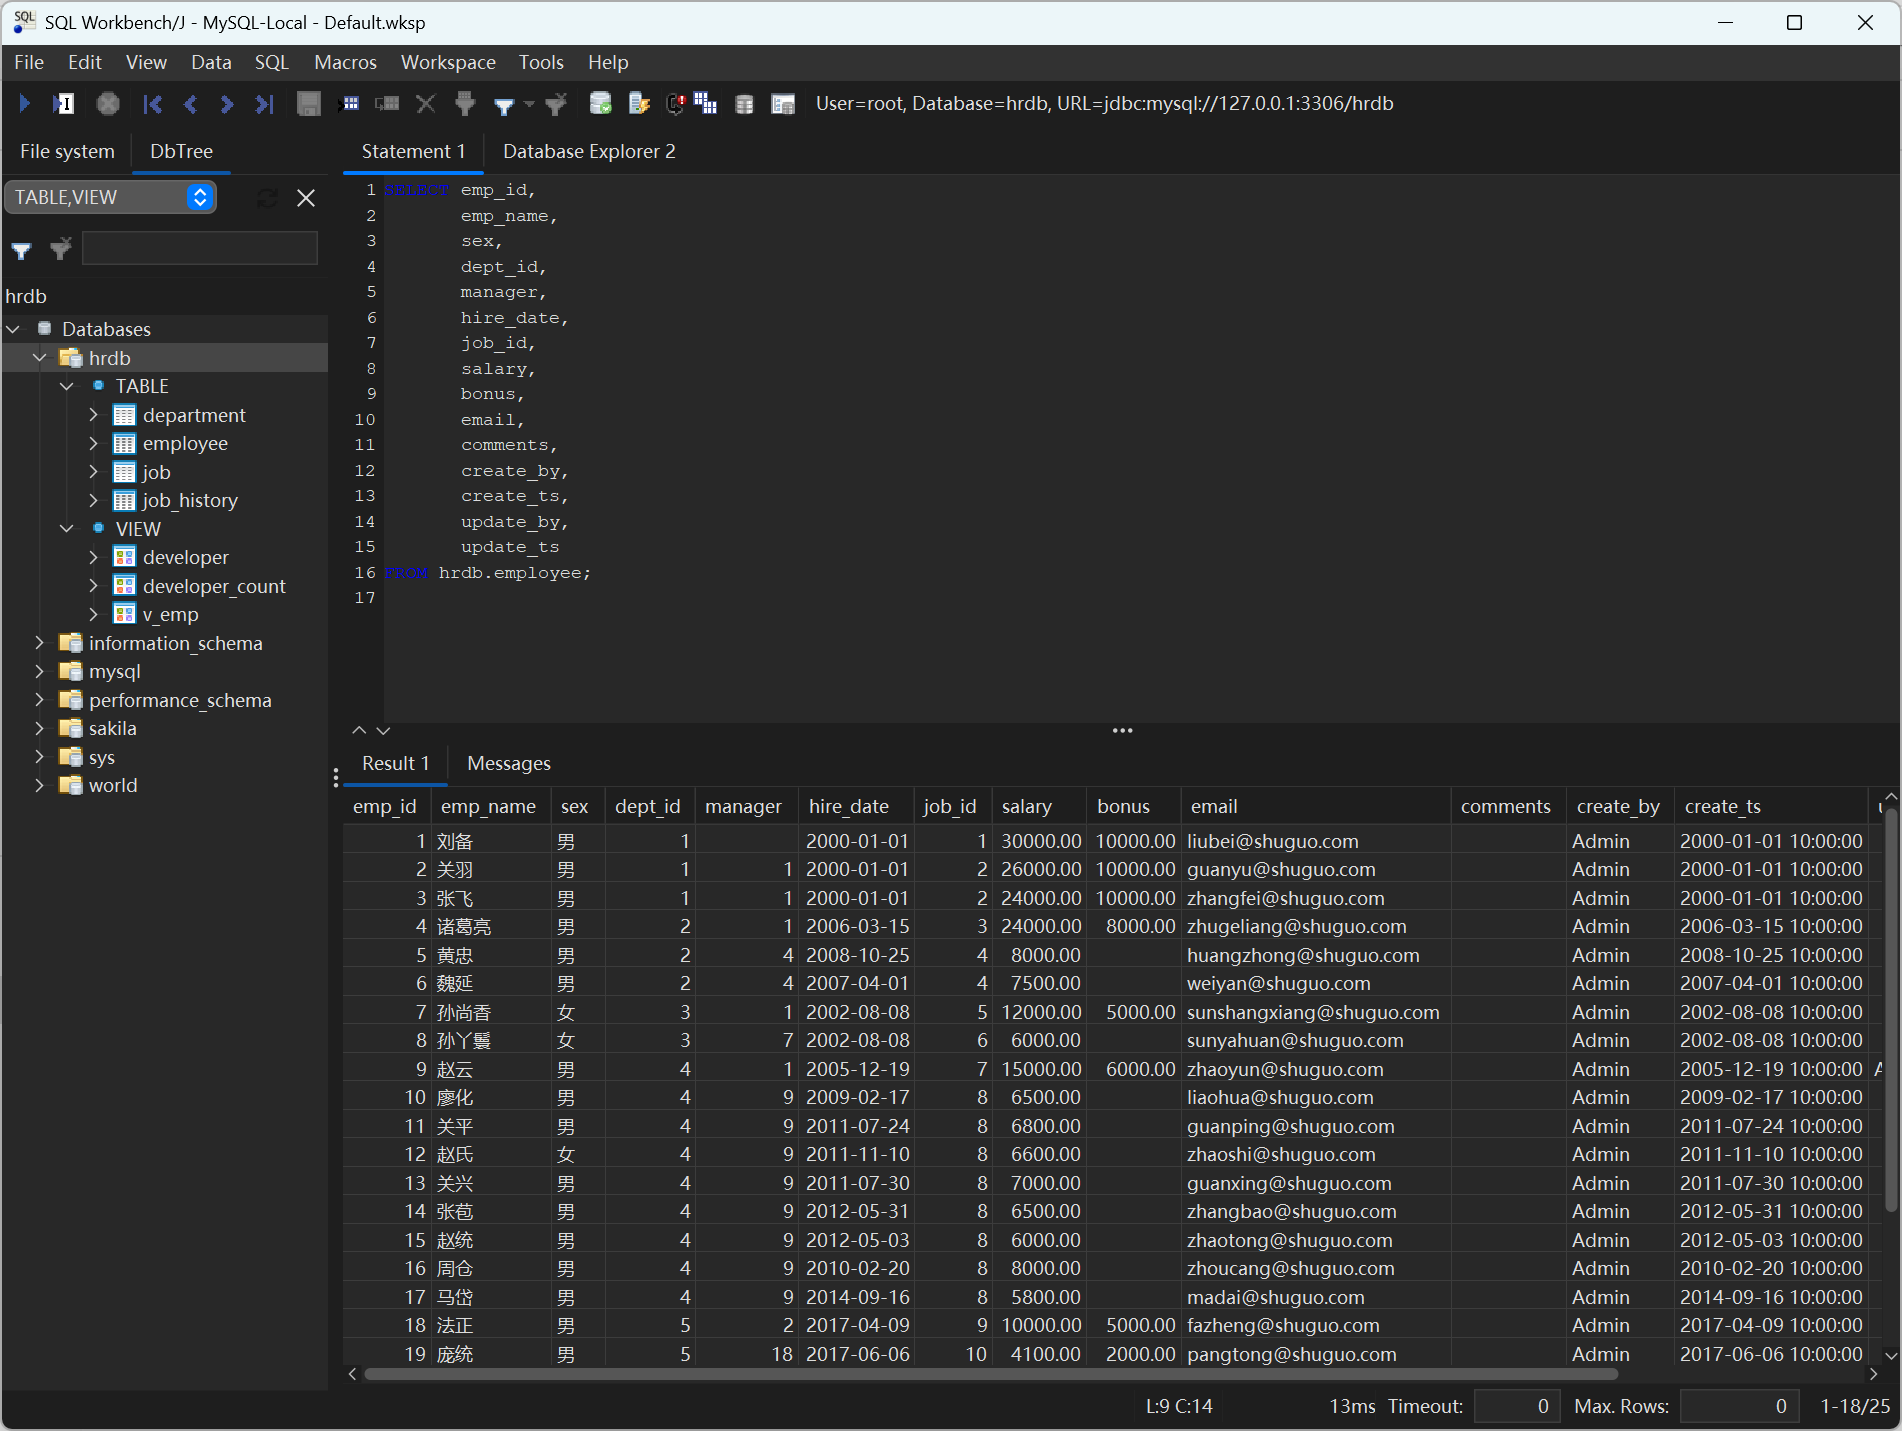Open the filter dropdown arrow in toolbar
Screen dimensions: 1902x1431
tap(529, 104)
